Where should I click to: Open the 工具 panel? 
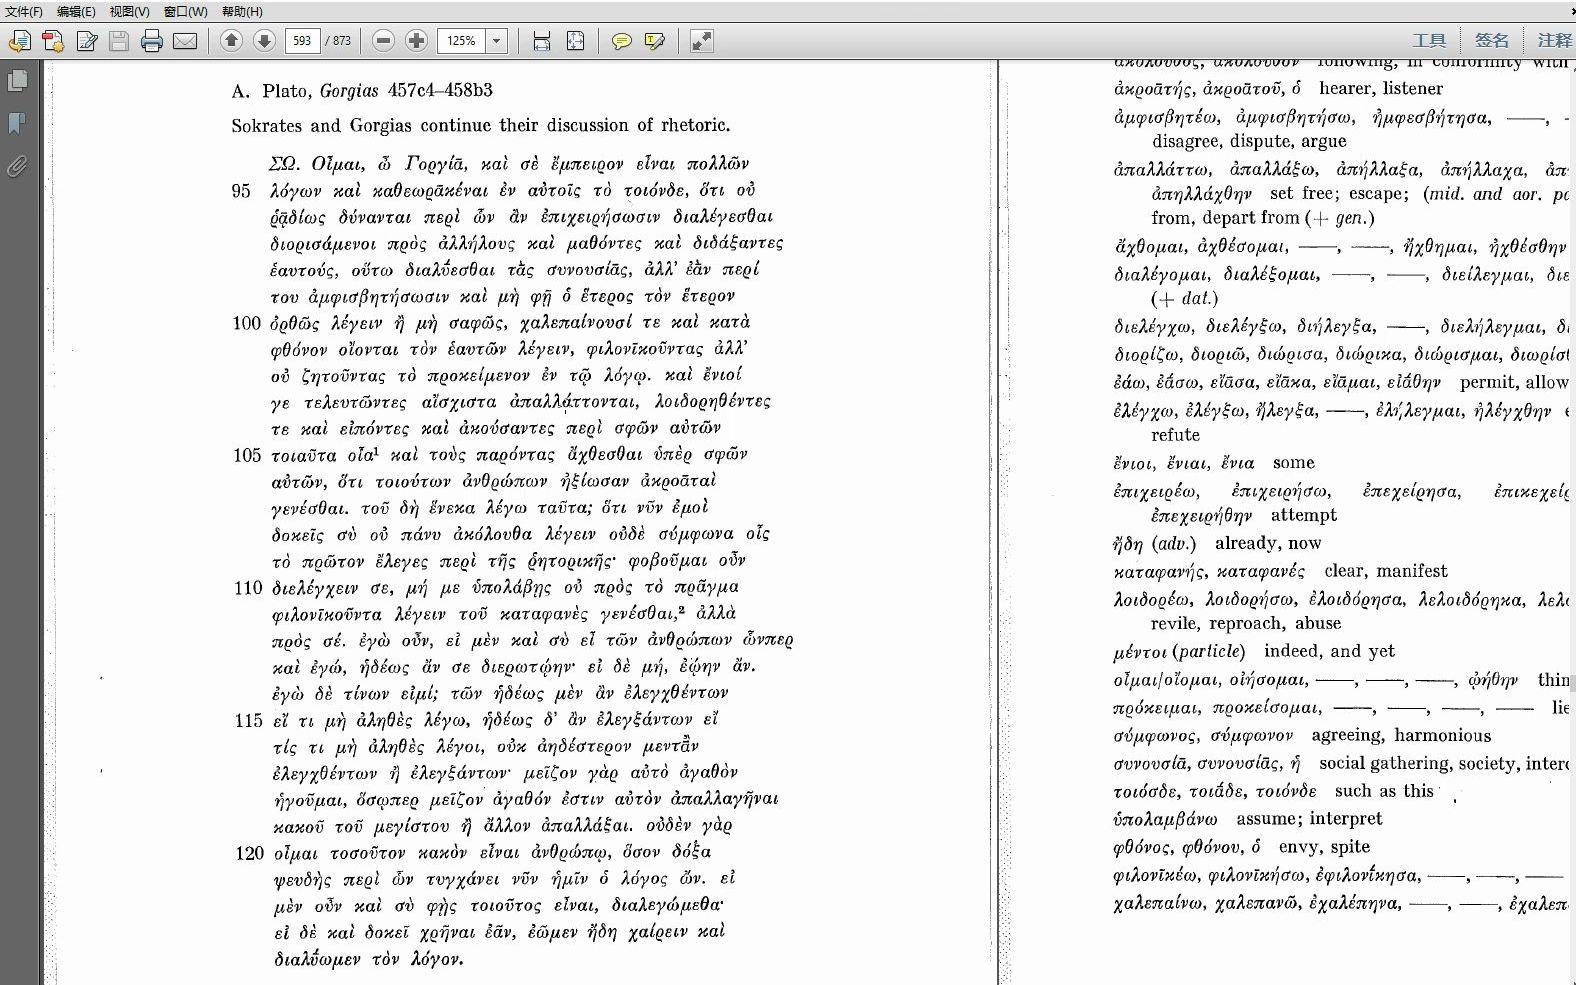click(1429, 40)
